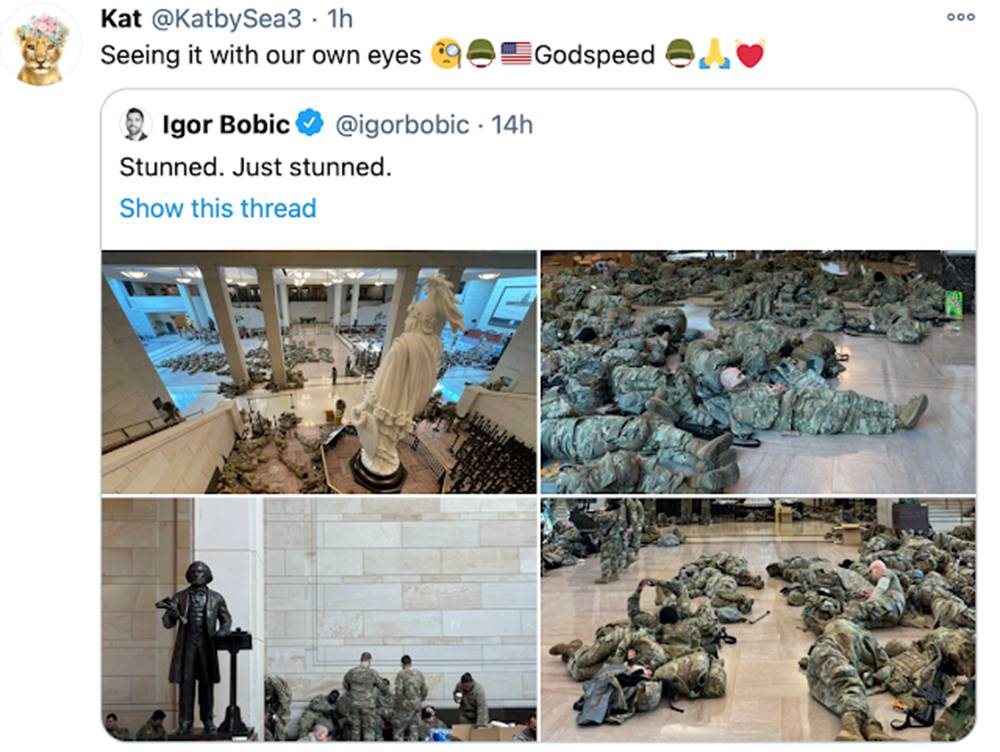
Task: Open the statue atrium overview photo
Action: [319, 372]
